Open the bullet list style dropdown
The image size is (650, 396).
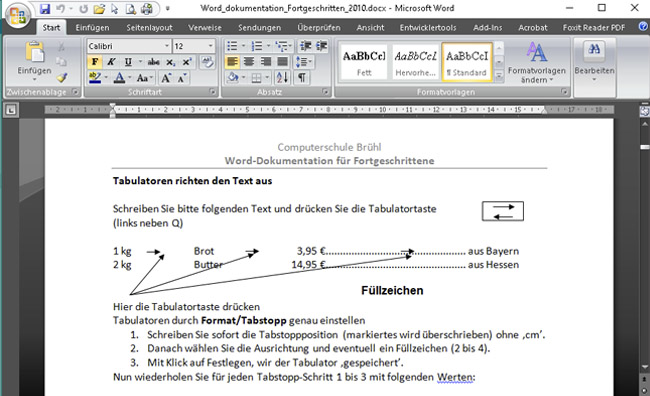pos(243,46)
